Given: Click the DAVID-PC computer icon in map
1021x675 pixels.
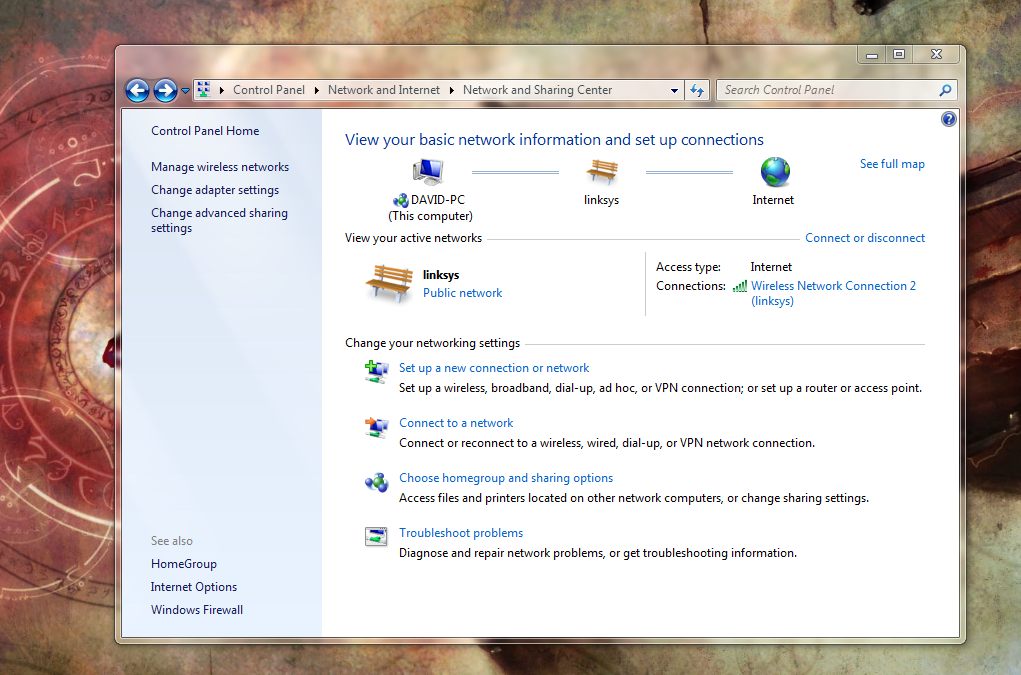Looking at the screenshot, I should [428, 172].
